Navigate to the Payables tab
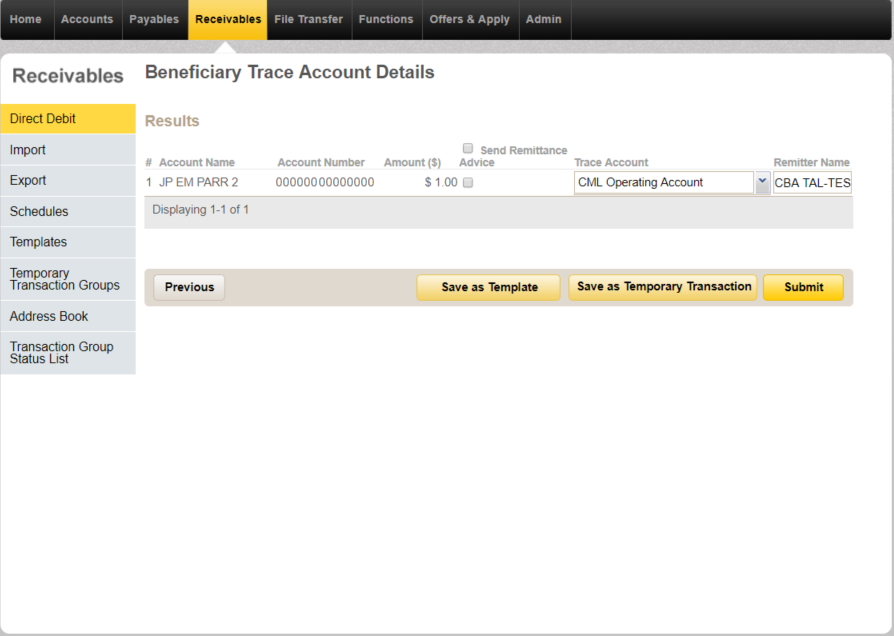 [154, 18]
